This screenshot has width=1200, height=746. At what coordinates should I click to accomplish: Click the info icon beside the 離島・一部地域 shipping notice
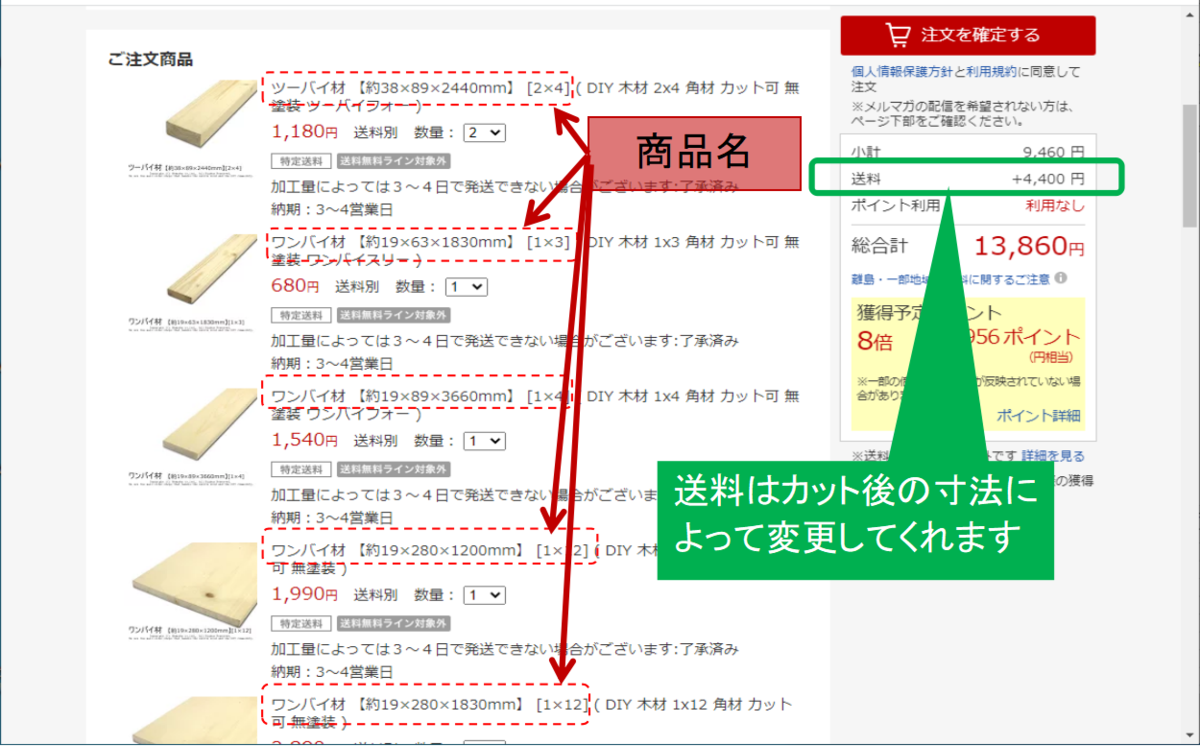(x=1060, y=279)
